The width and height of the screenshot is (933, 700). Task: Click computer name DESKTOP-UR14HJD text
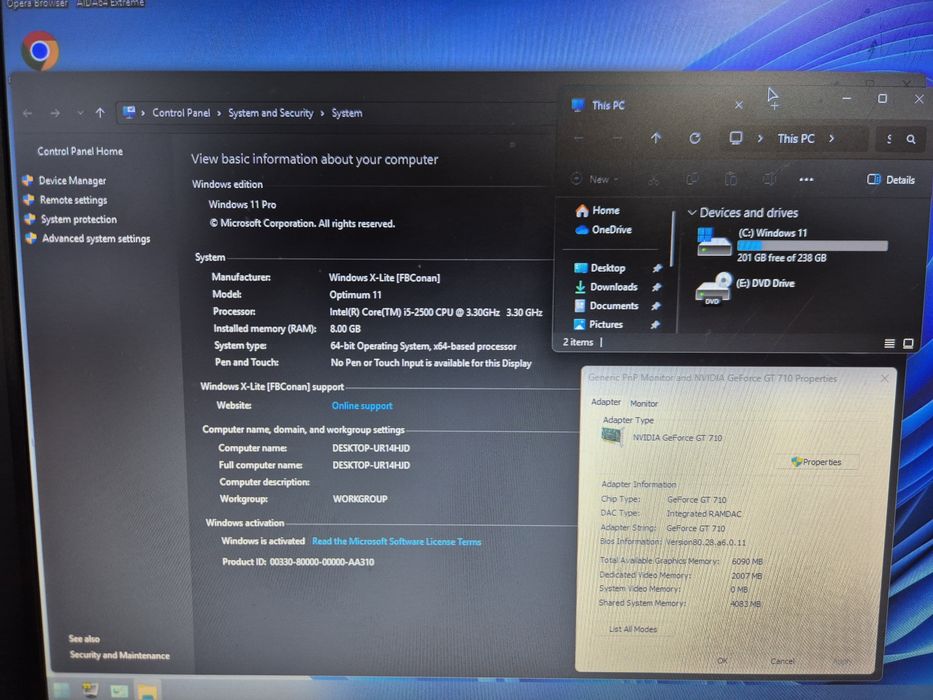coord(371,448)
